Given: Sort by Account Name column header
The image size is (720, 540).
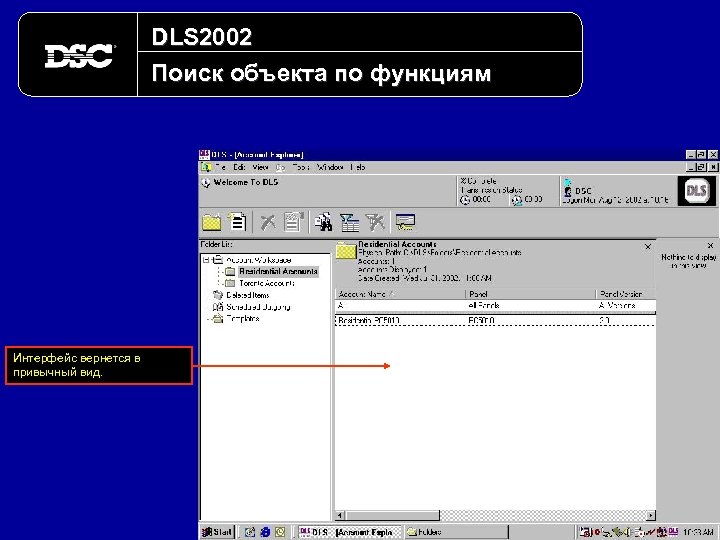Looking at the screenshot, I should [x=400, y=294].
